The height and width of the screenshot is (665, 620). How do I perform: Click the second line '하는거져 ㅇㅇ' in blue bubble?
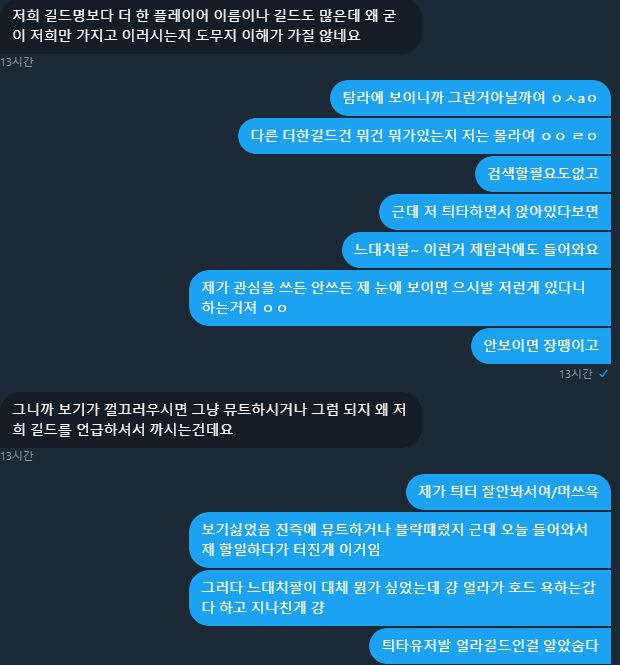pyautogui.click(x=244, y=308)
